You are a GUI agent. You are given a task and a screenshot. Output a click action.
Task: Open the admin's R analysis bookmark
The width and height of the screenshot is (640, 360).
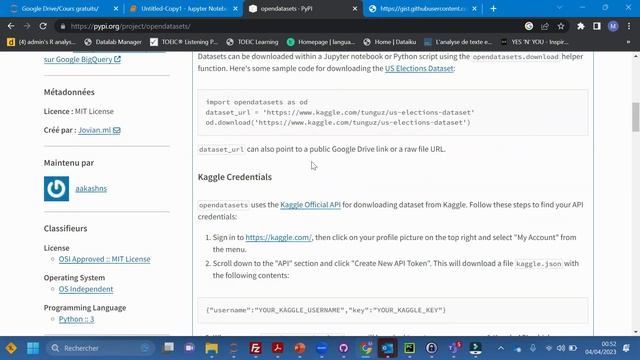(42, 42)
